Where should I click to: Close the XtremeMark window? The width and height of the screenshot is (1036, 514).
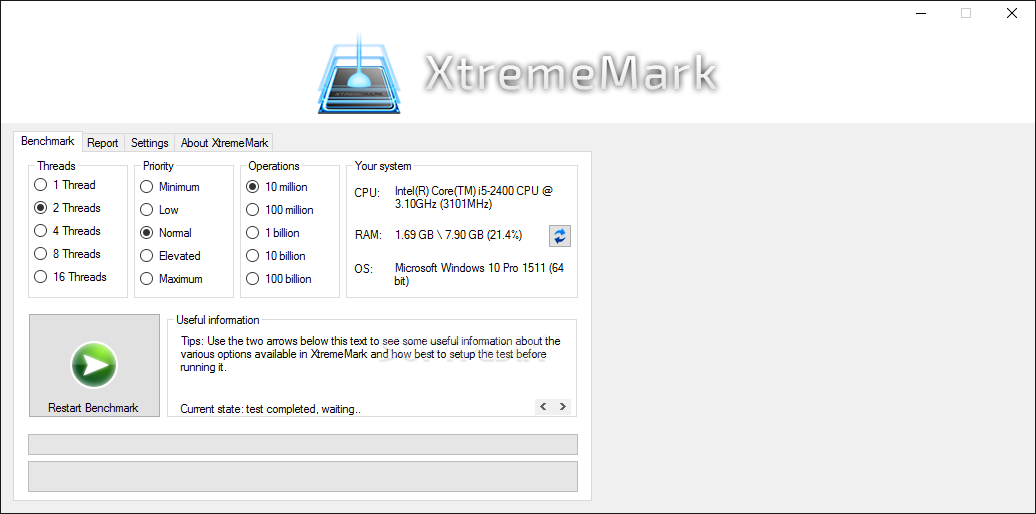point(1012,13)
